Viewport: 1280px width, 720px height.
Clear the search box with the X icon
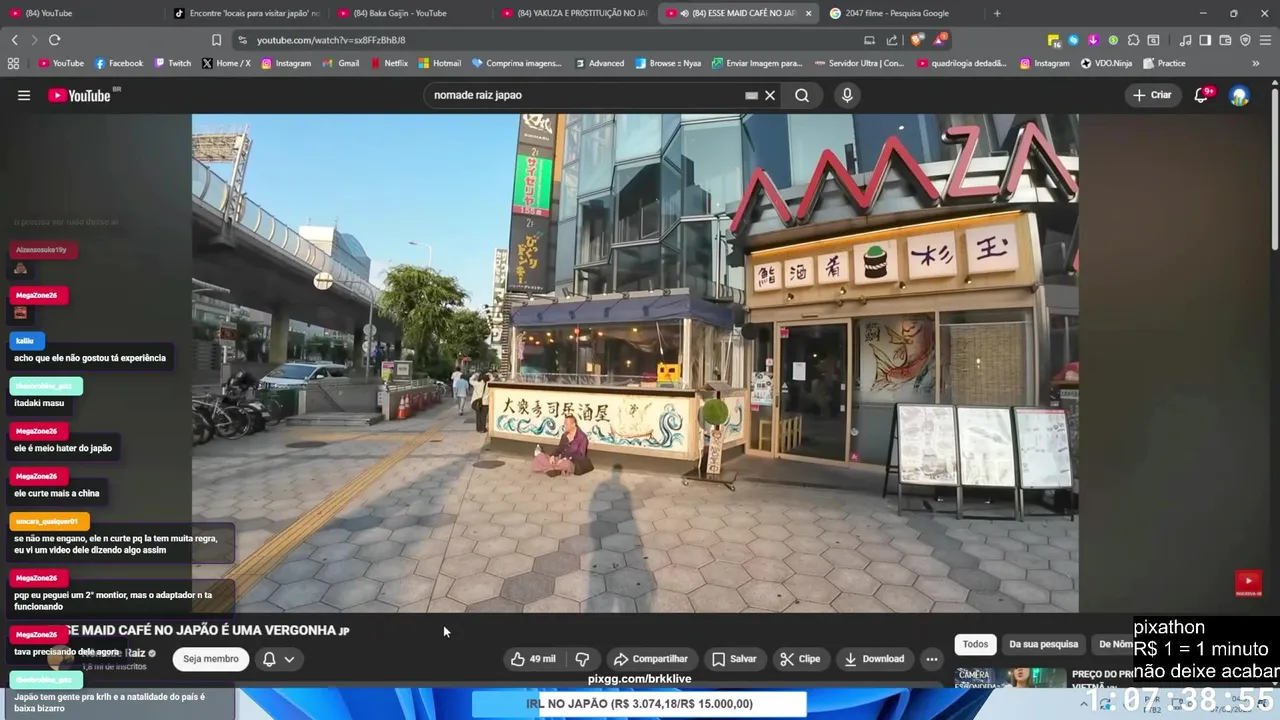pos(770,95)
